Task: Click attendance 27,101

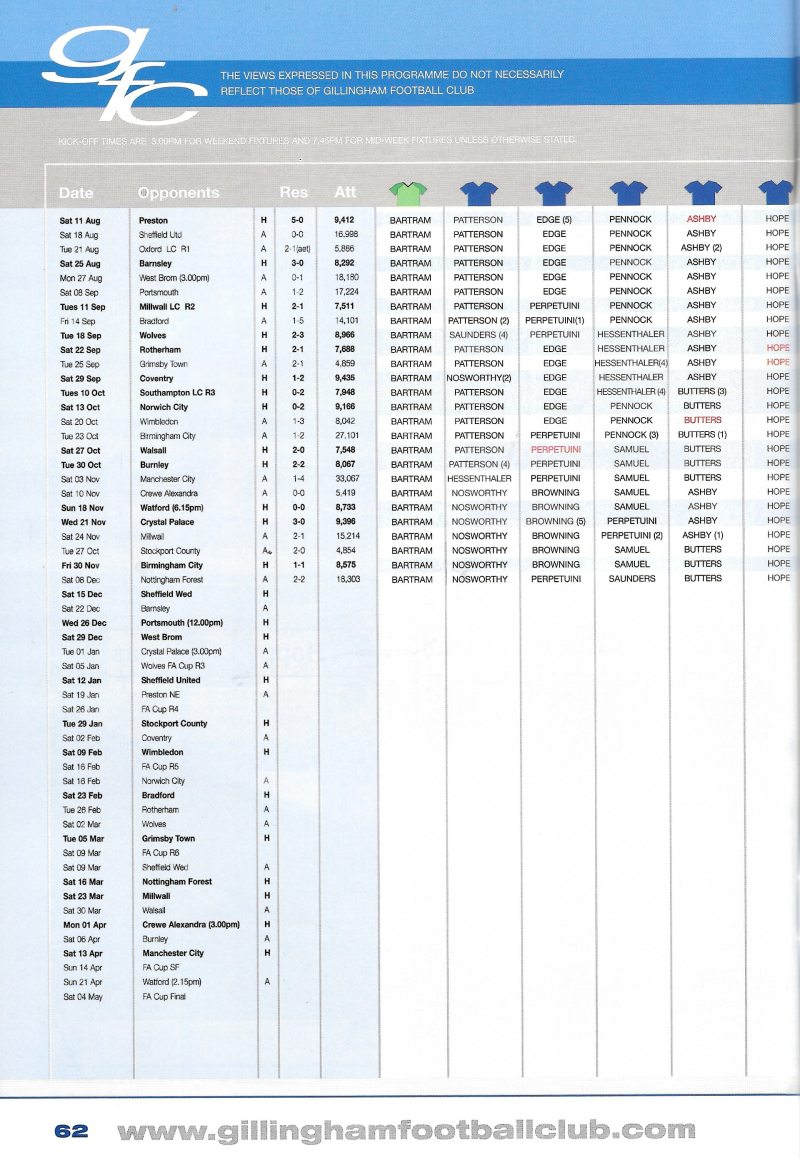Action: pos(346,436)
